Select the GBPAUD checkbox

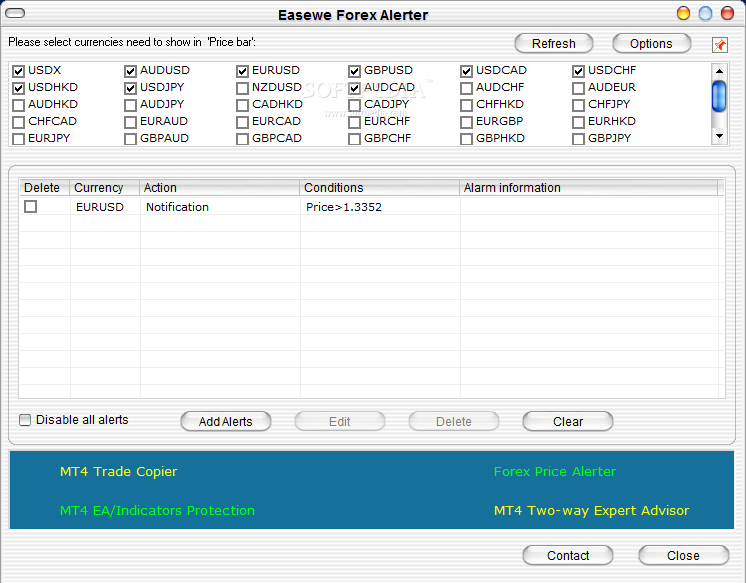(x=130, y=139)
